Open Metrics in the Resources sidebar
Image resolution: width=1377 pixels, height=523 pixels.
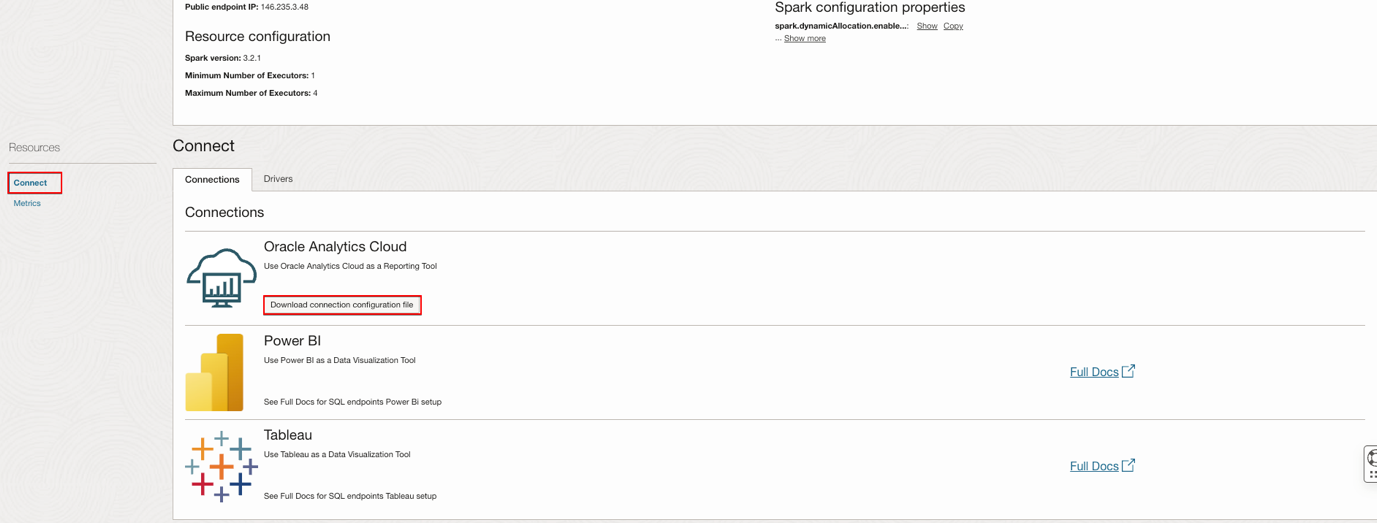(27, 203)
